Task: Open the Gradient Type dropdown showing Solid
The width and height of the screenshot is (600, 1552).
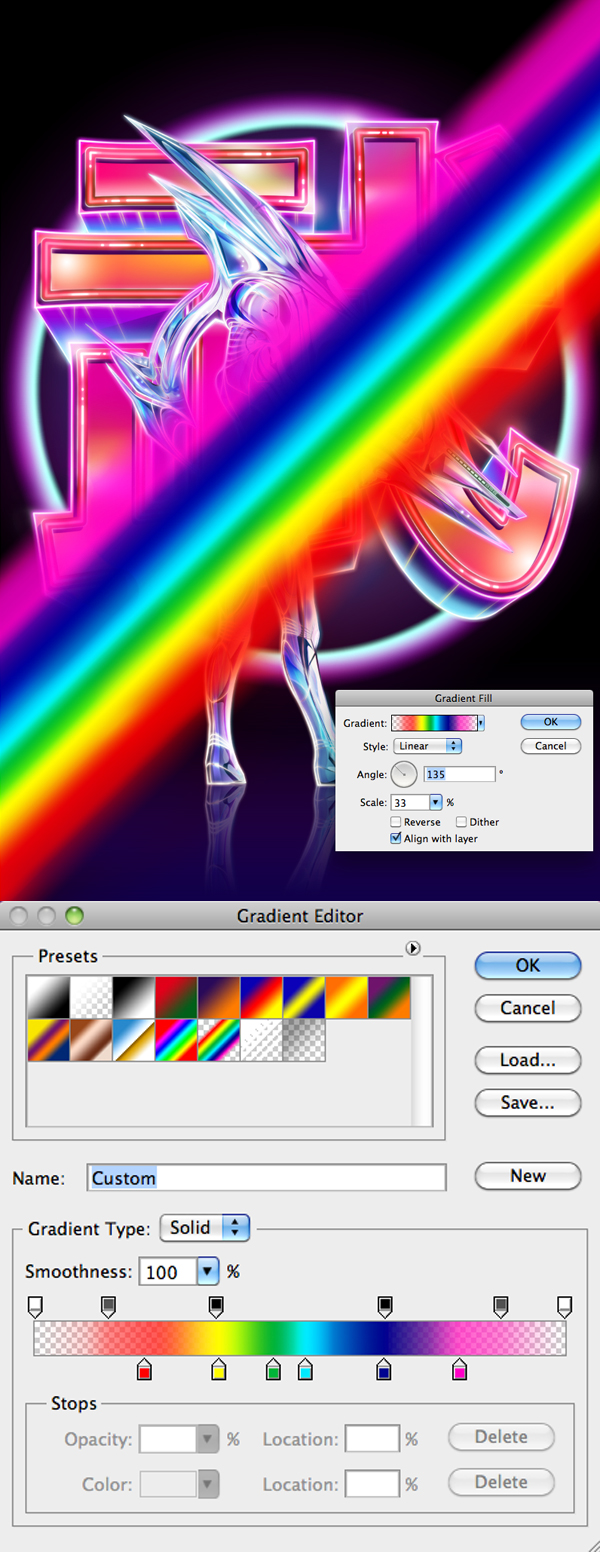Action: tap(205, 1228)
